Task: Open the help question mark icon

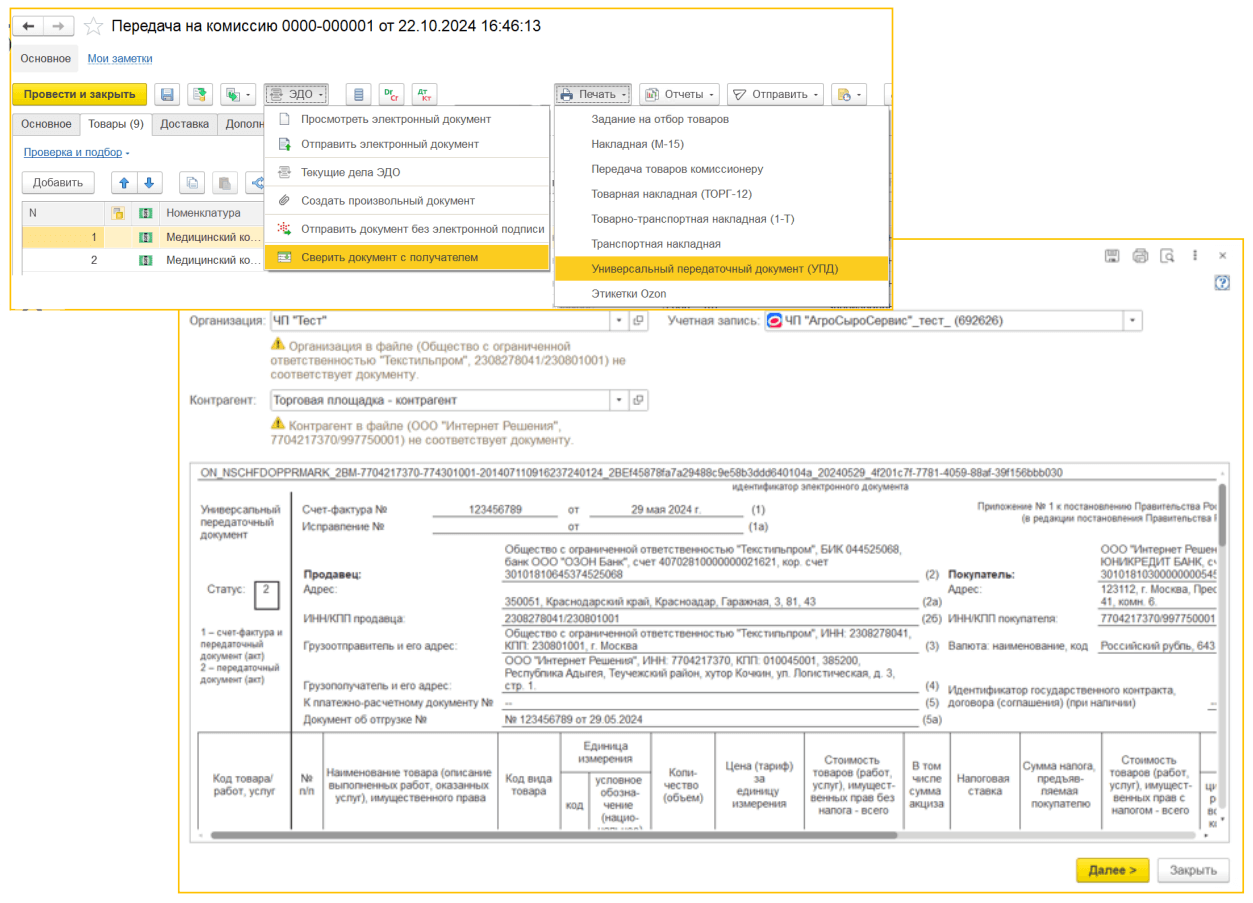Action: pos(1221,283)
